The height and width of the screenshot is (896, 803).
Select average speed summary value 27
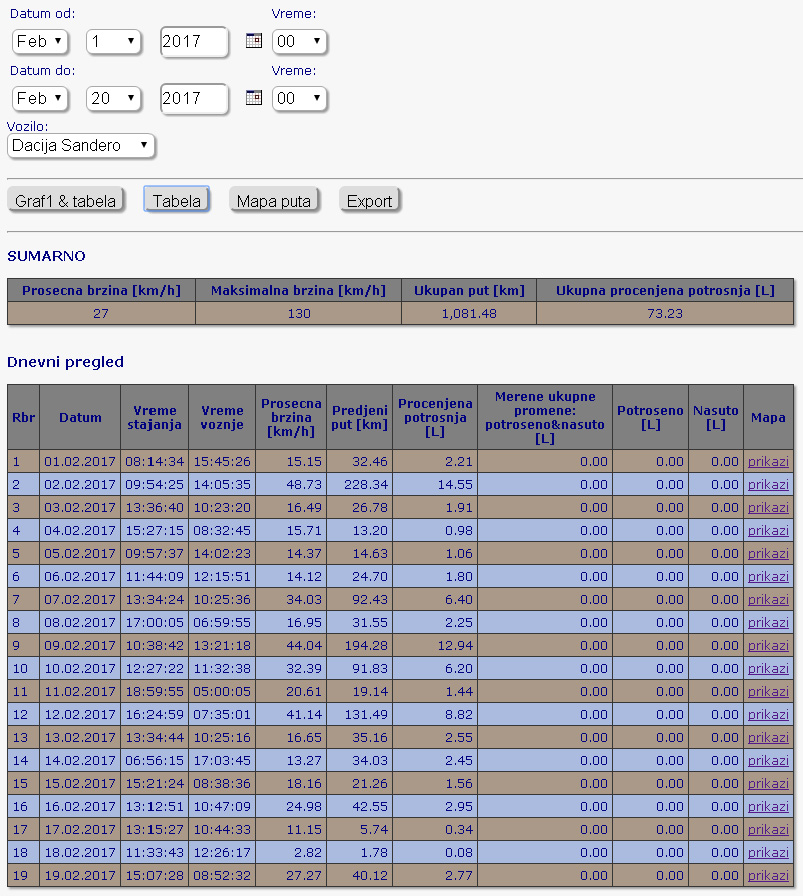(101, 313)
